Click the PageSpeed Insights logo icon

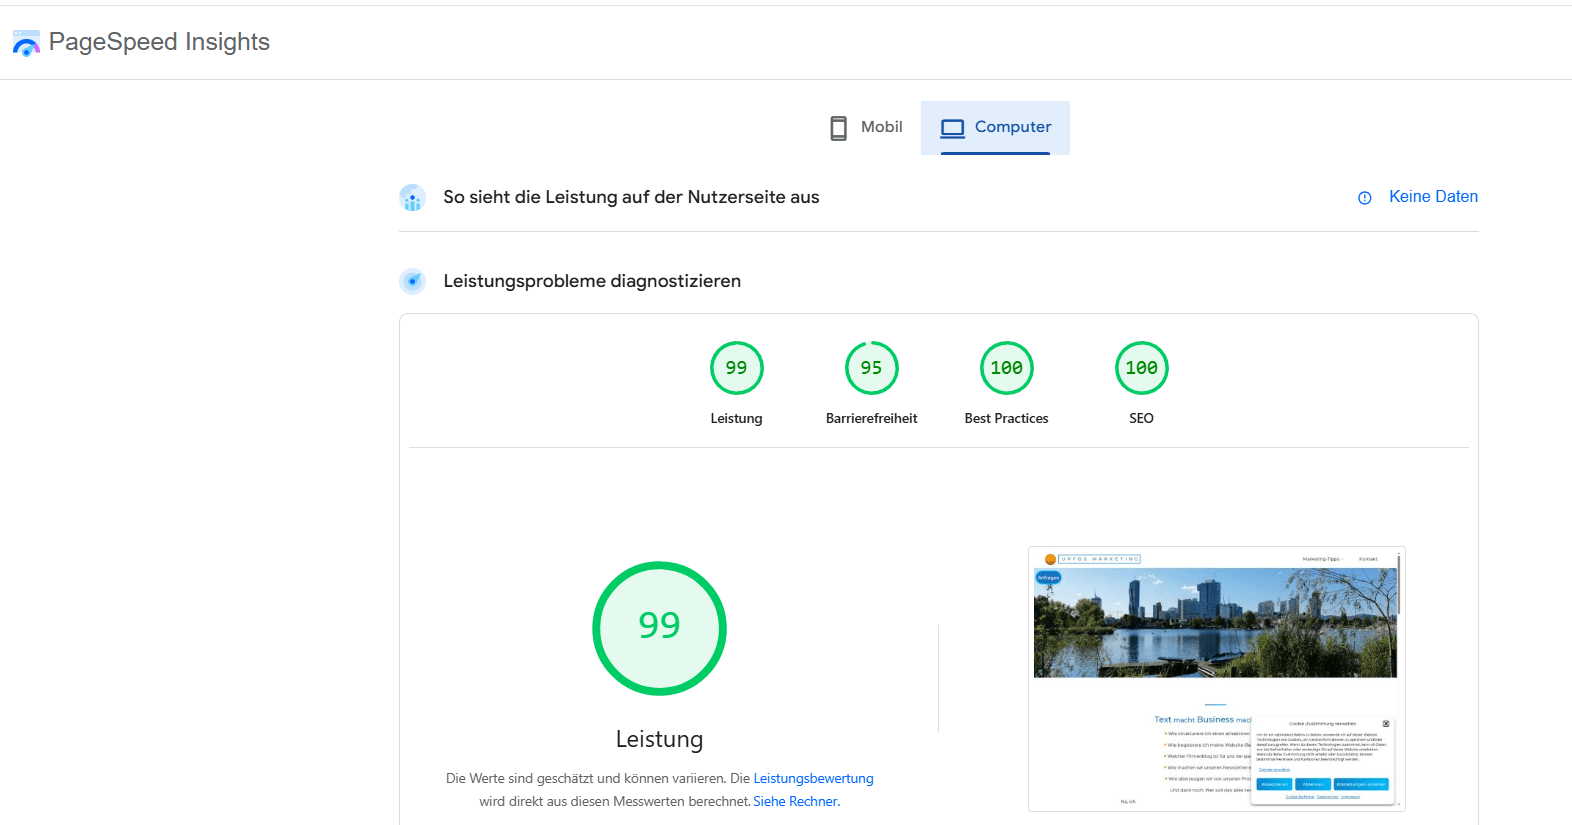click(26, 43)
